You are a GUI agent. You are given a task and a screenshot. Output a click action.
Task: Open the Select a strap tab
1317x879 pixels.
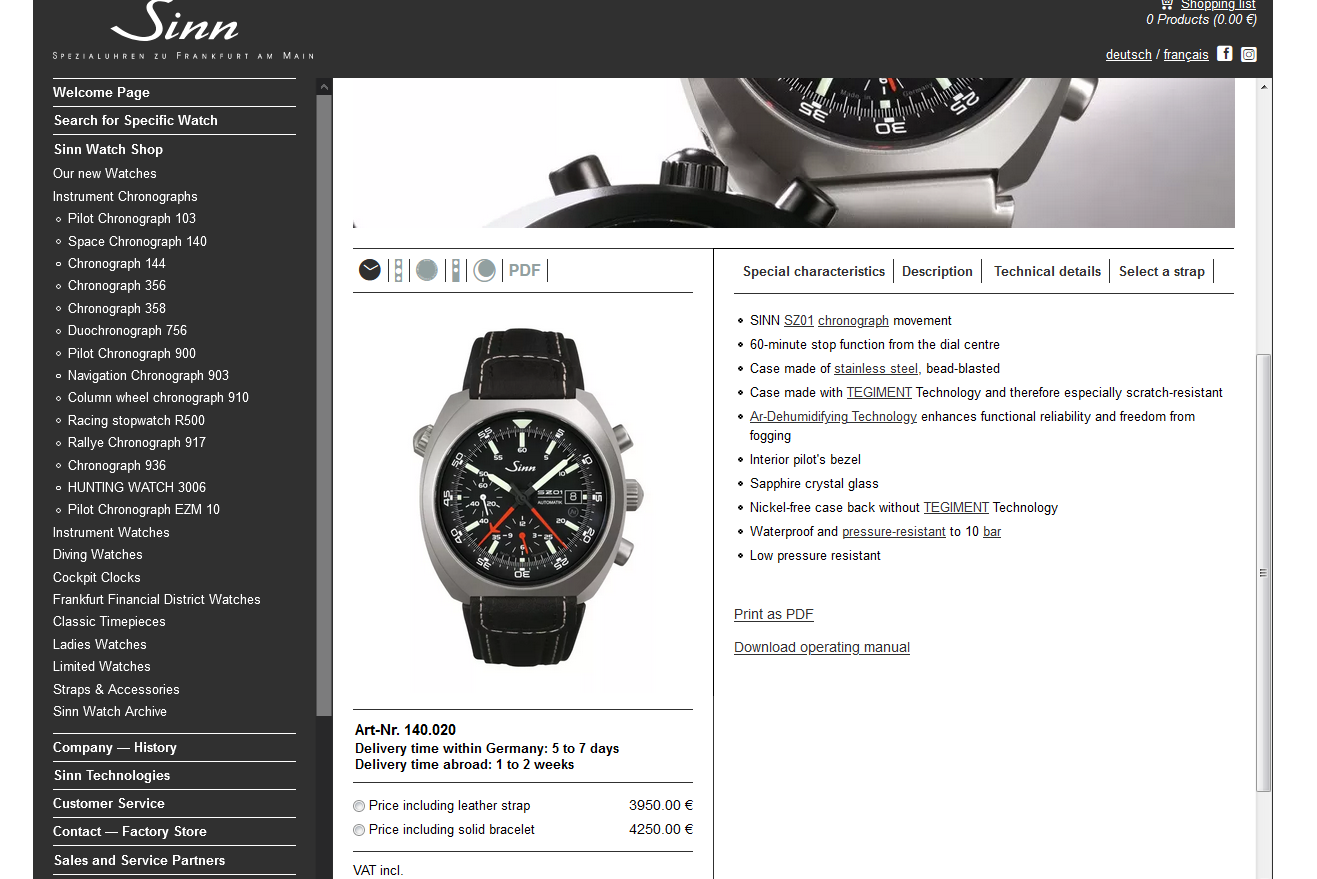[1162, 271]
